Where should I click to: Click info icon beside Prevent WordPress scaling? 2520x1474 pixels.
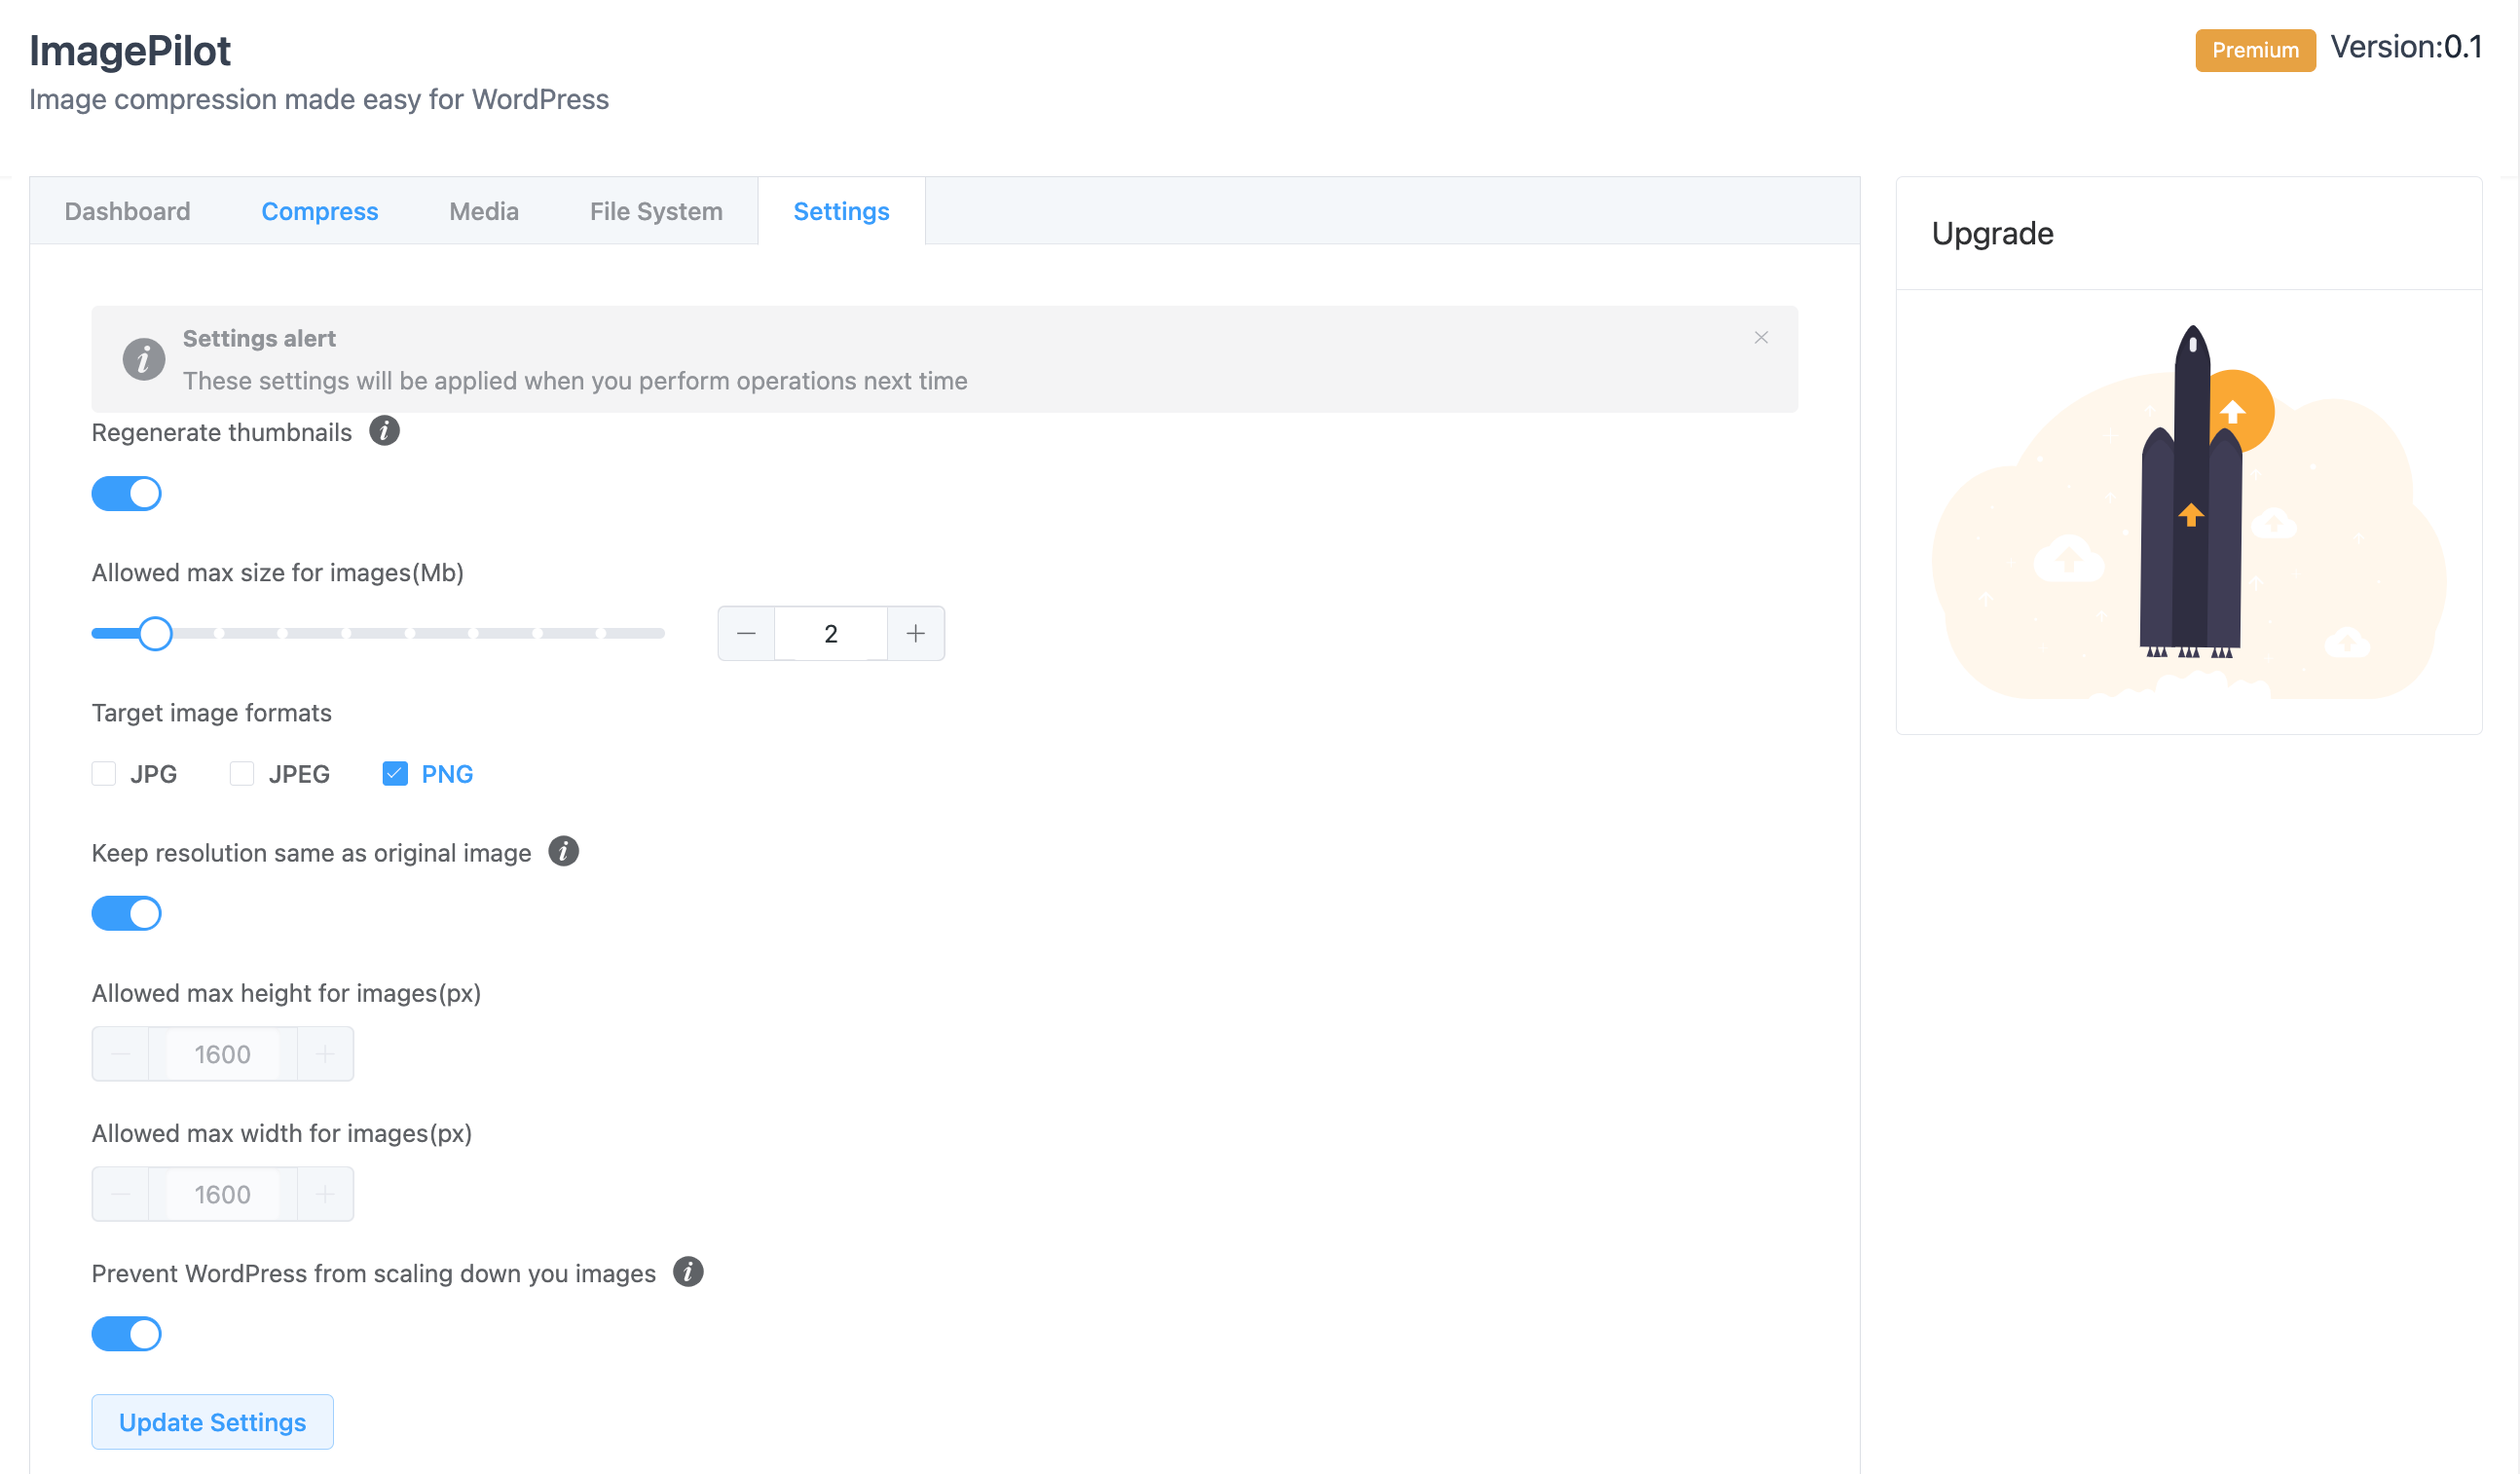(688, 1272)
